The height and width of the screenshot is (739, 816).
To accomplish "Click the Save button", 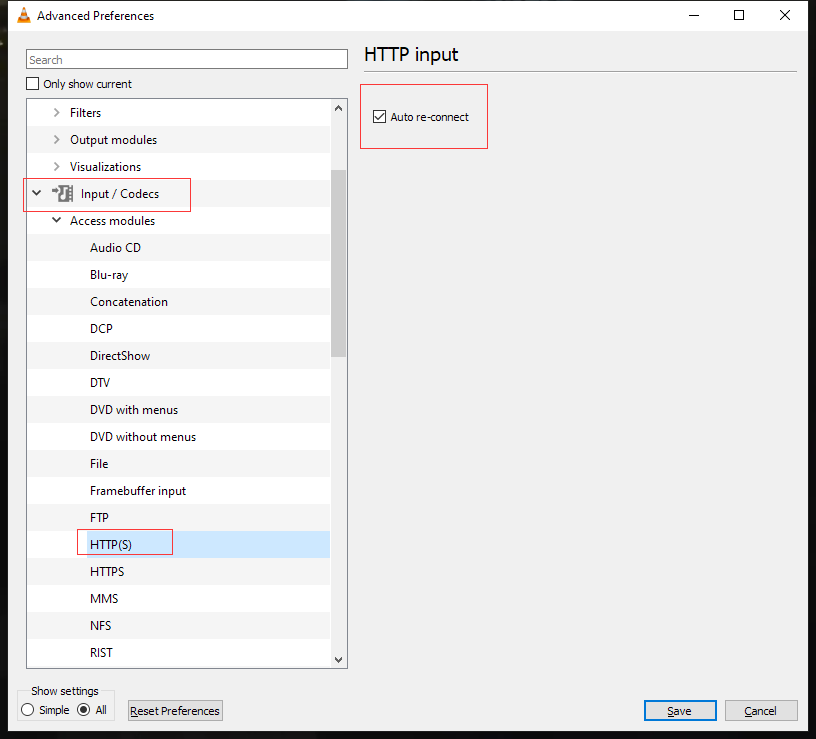I will 680,711.
